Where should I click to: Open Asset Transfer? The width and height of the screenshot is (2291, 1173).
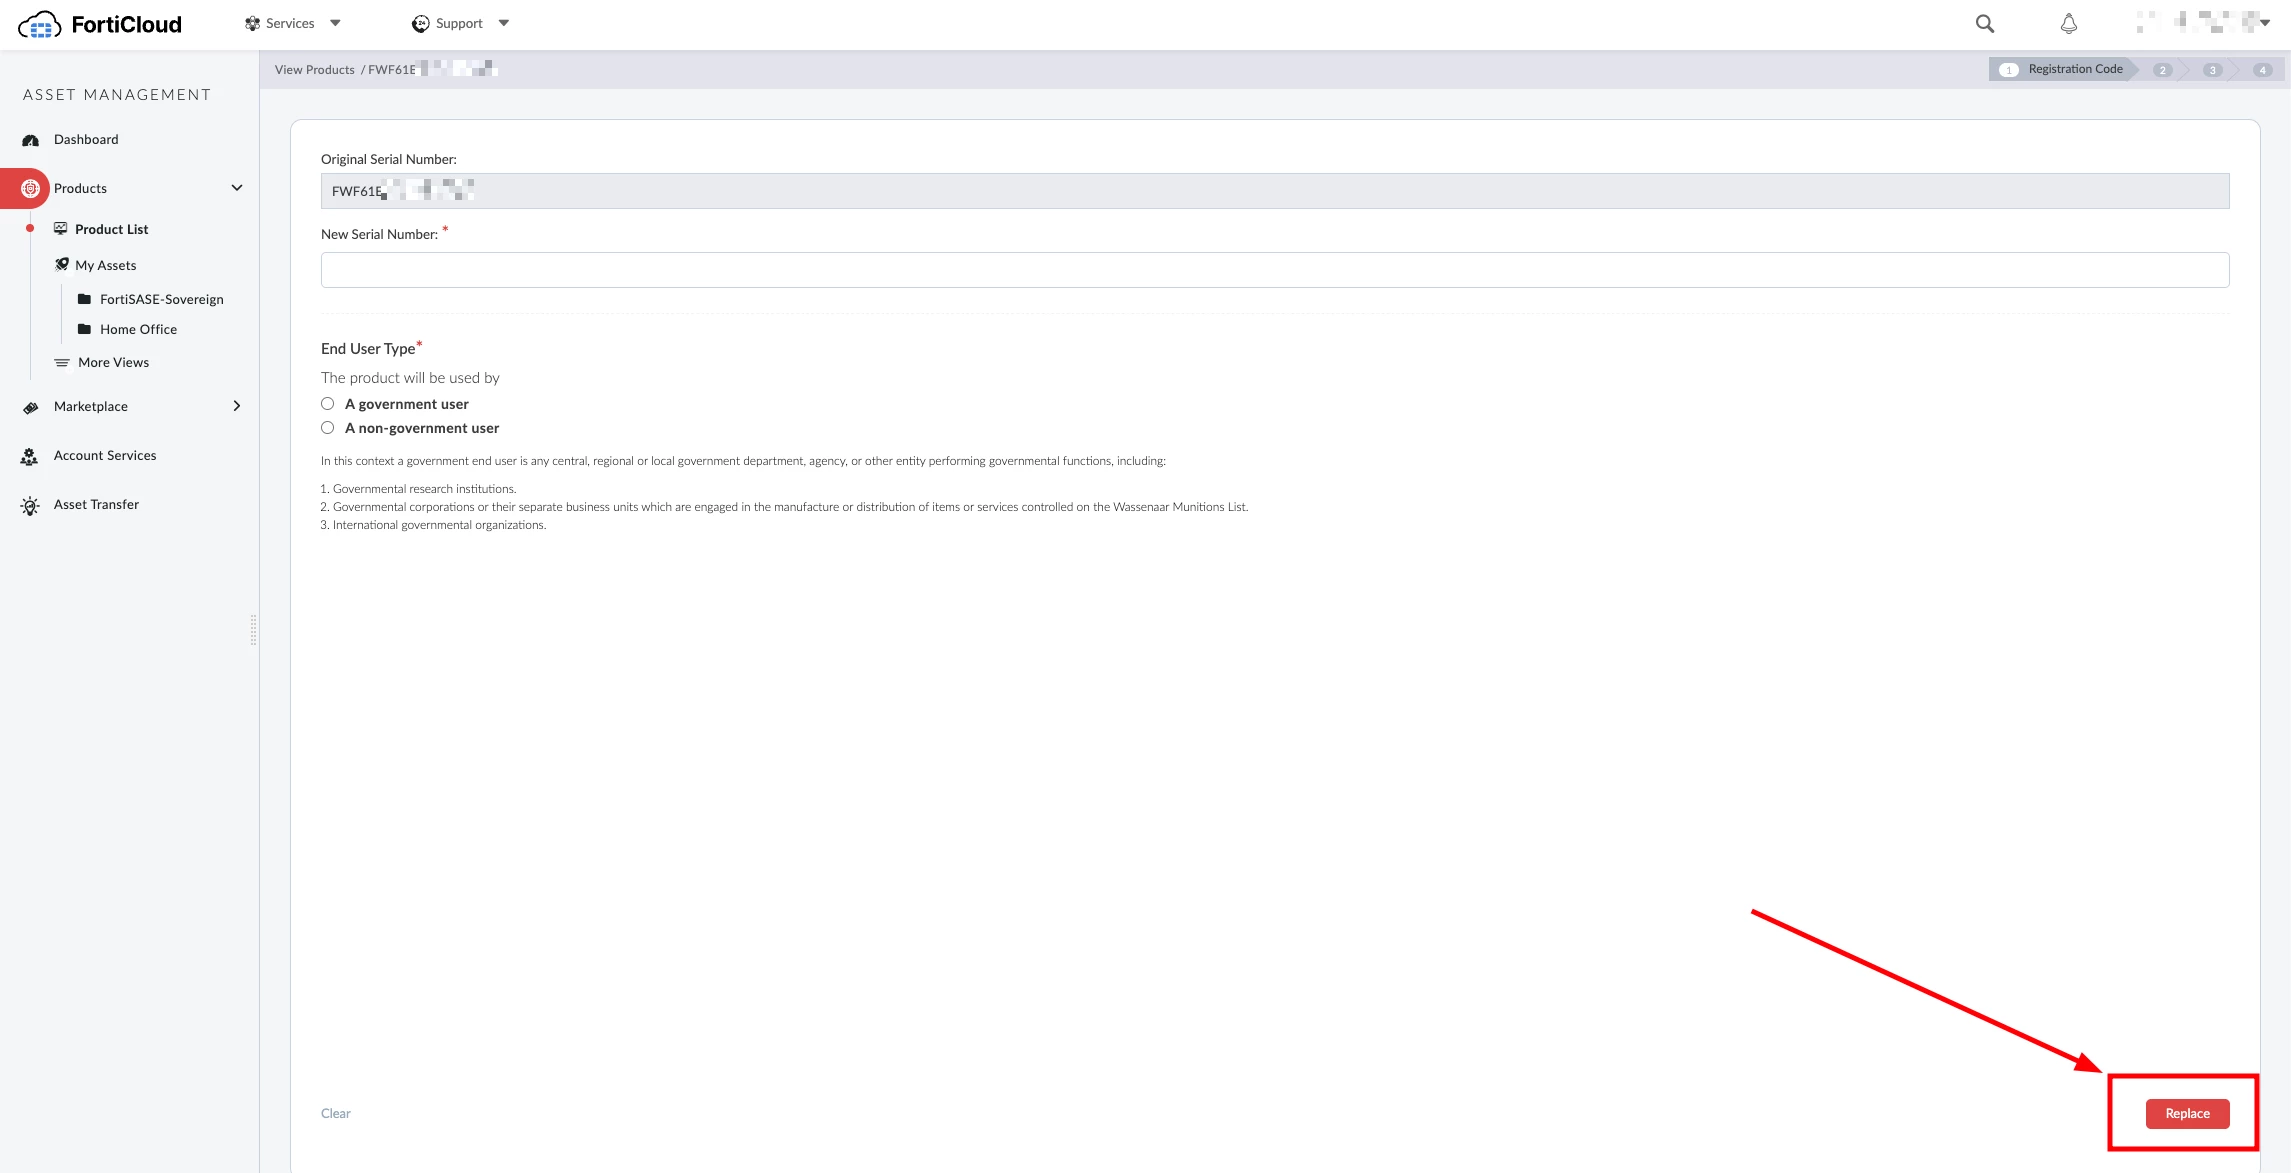[96, 504]
